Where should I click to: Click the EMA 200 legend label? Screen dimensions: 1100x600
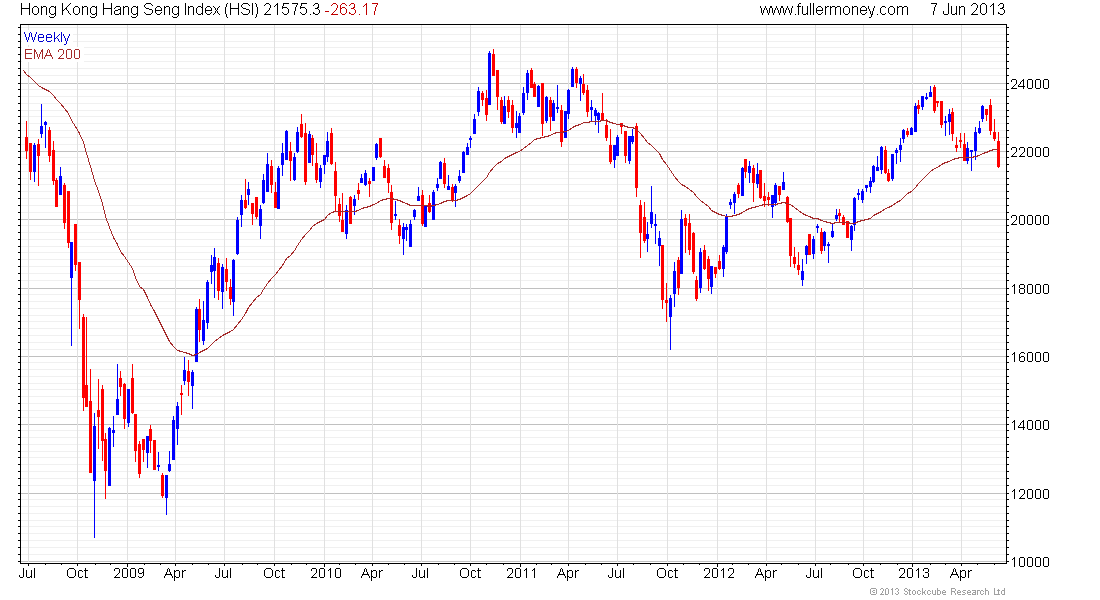[x=52, y=55]
